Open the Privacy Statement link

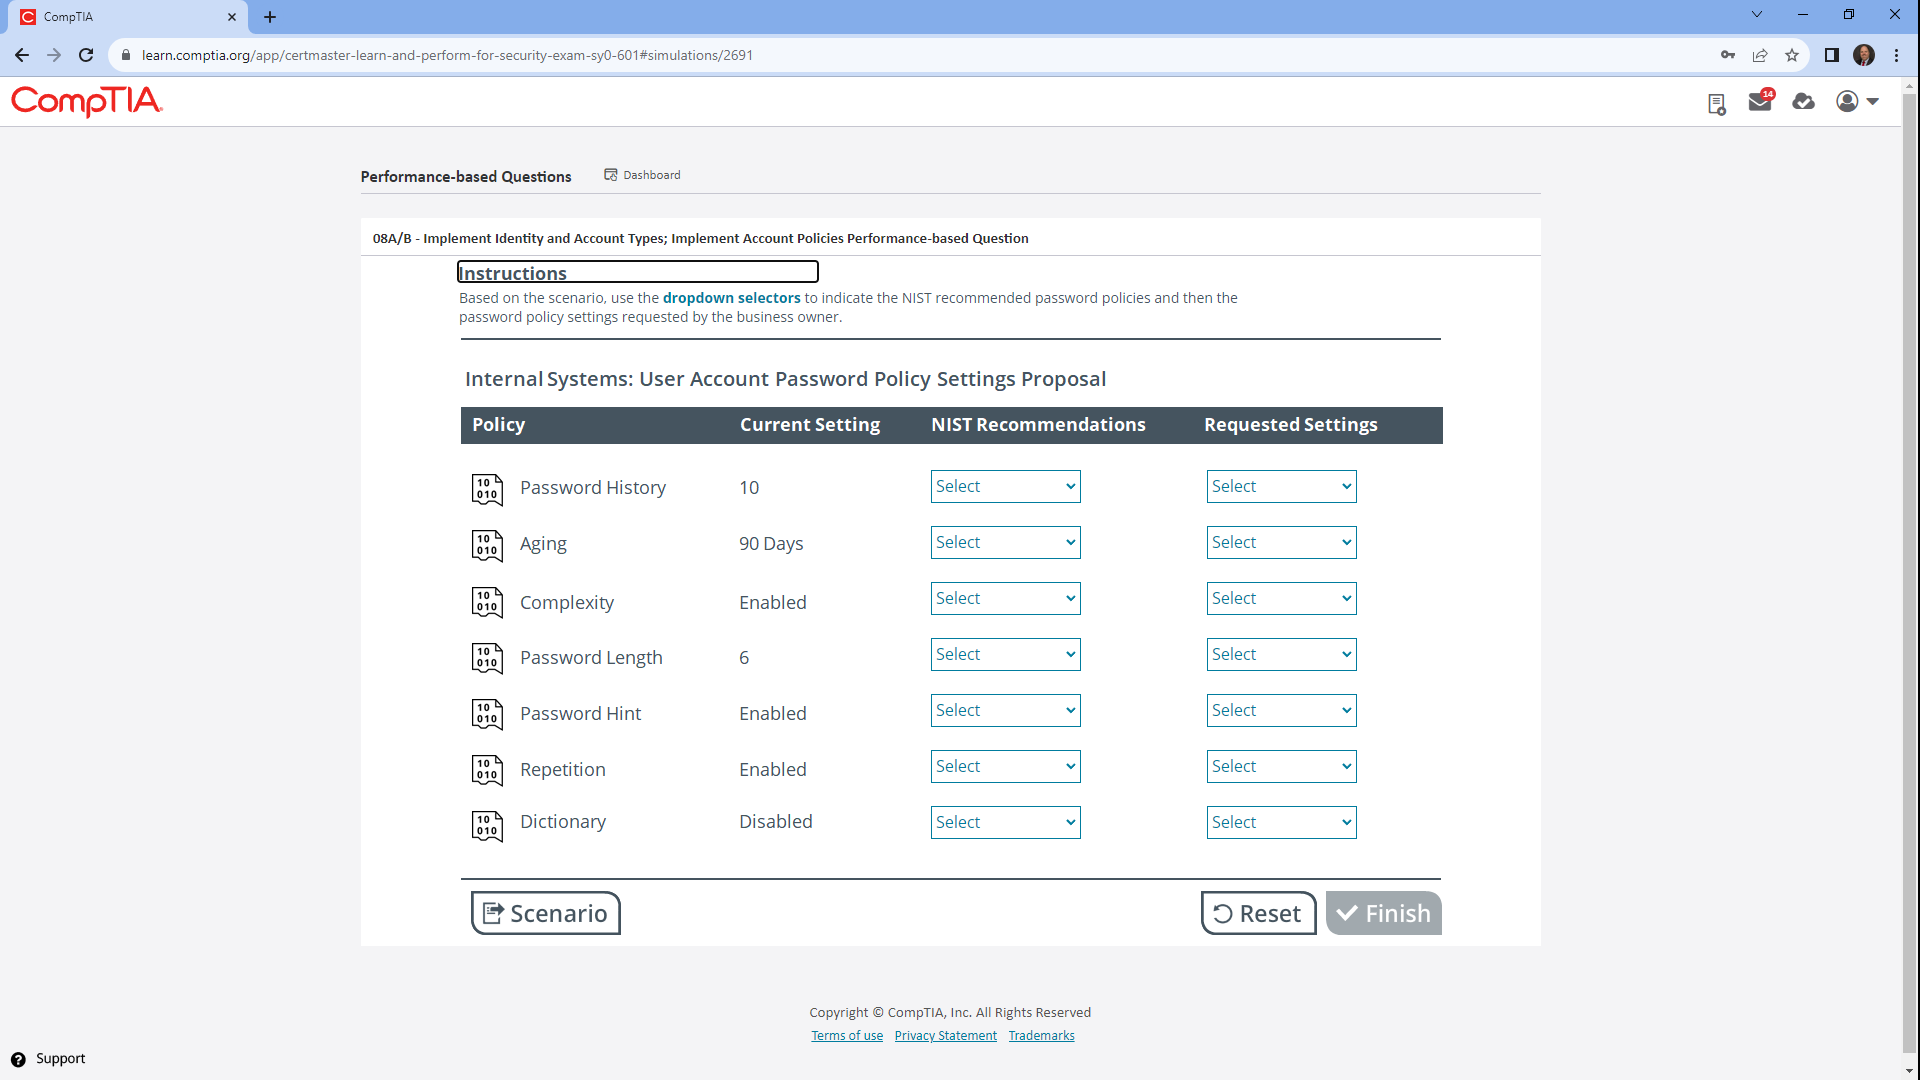[x=945, y=1036]
